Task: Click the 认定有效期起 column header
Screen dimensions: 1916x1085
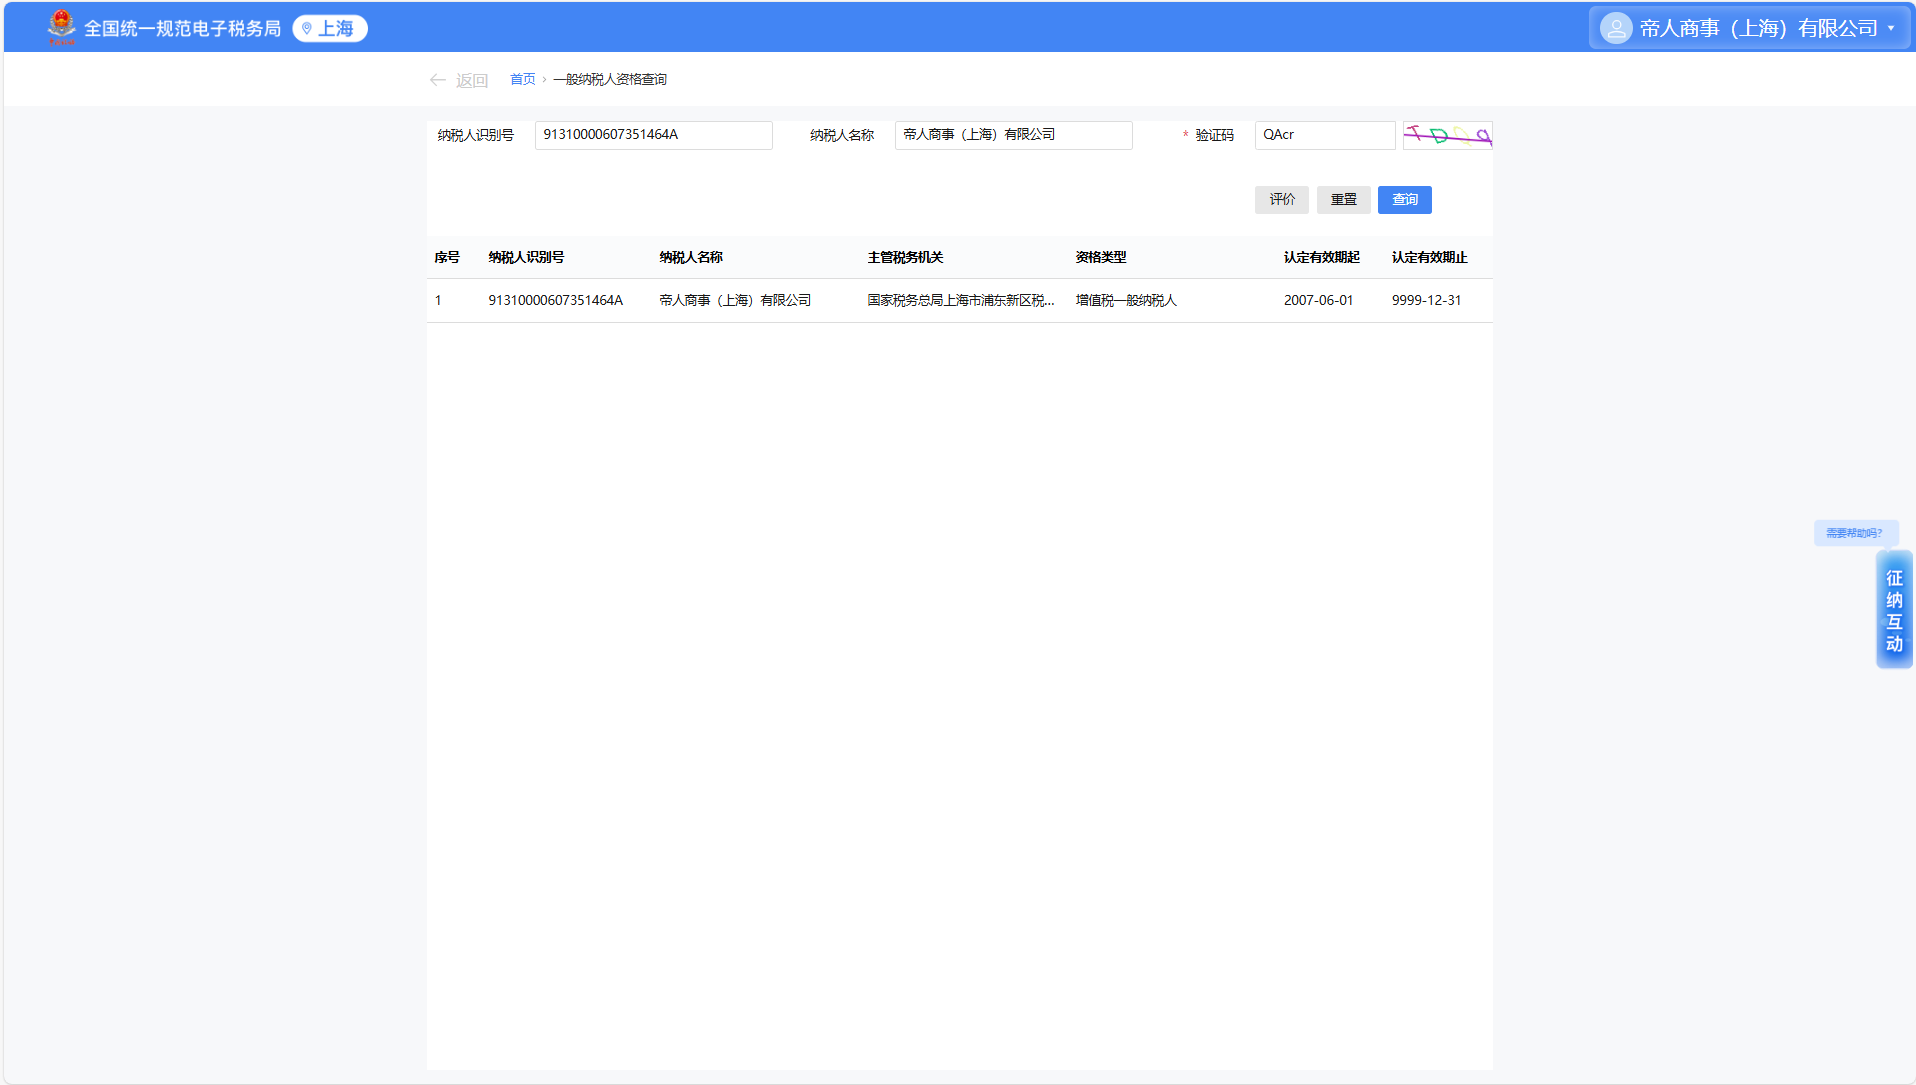Action: 1321,258
